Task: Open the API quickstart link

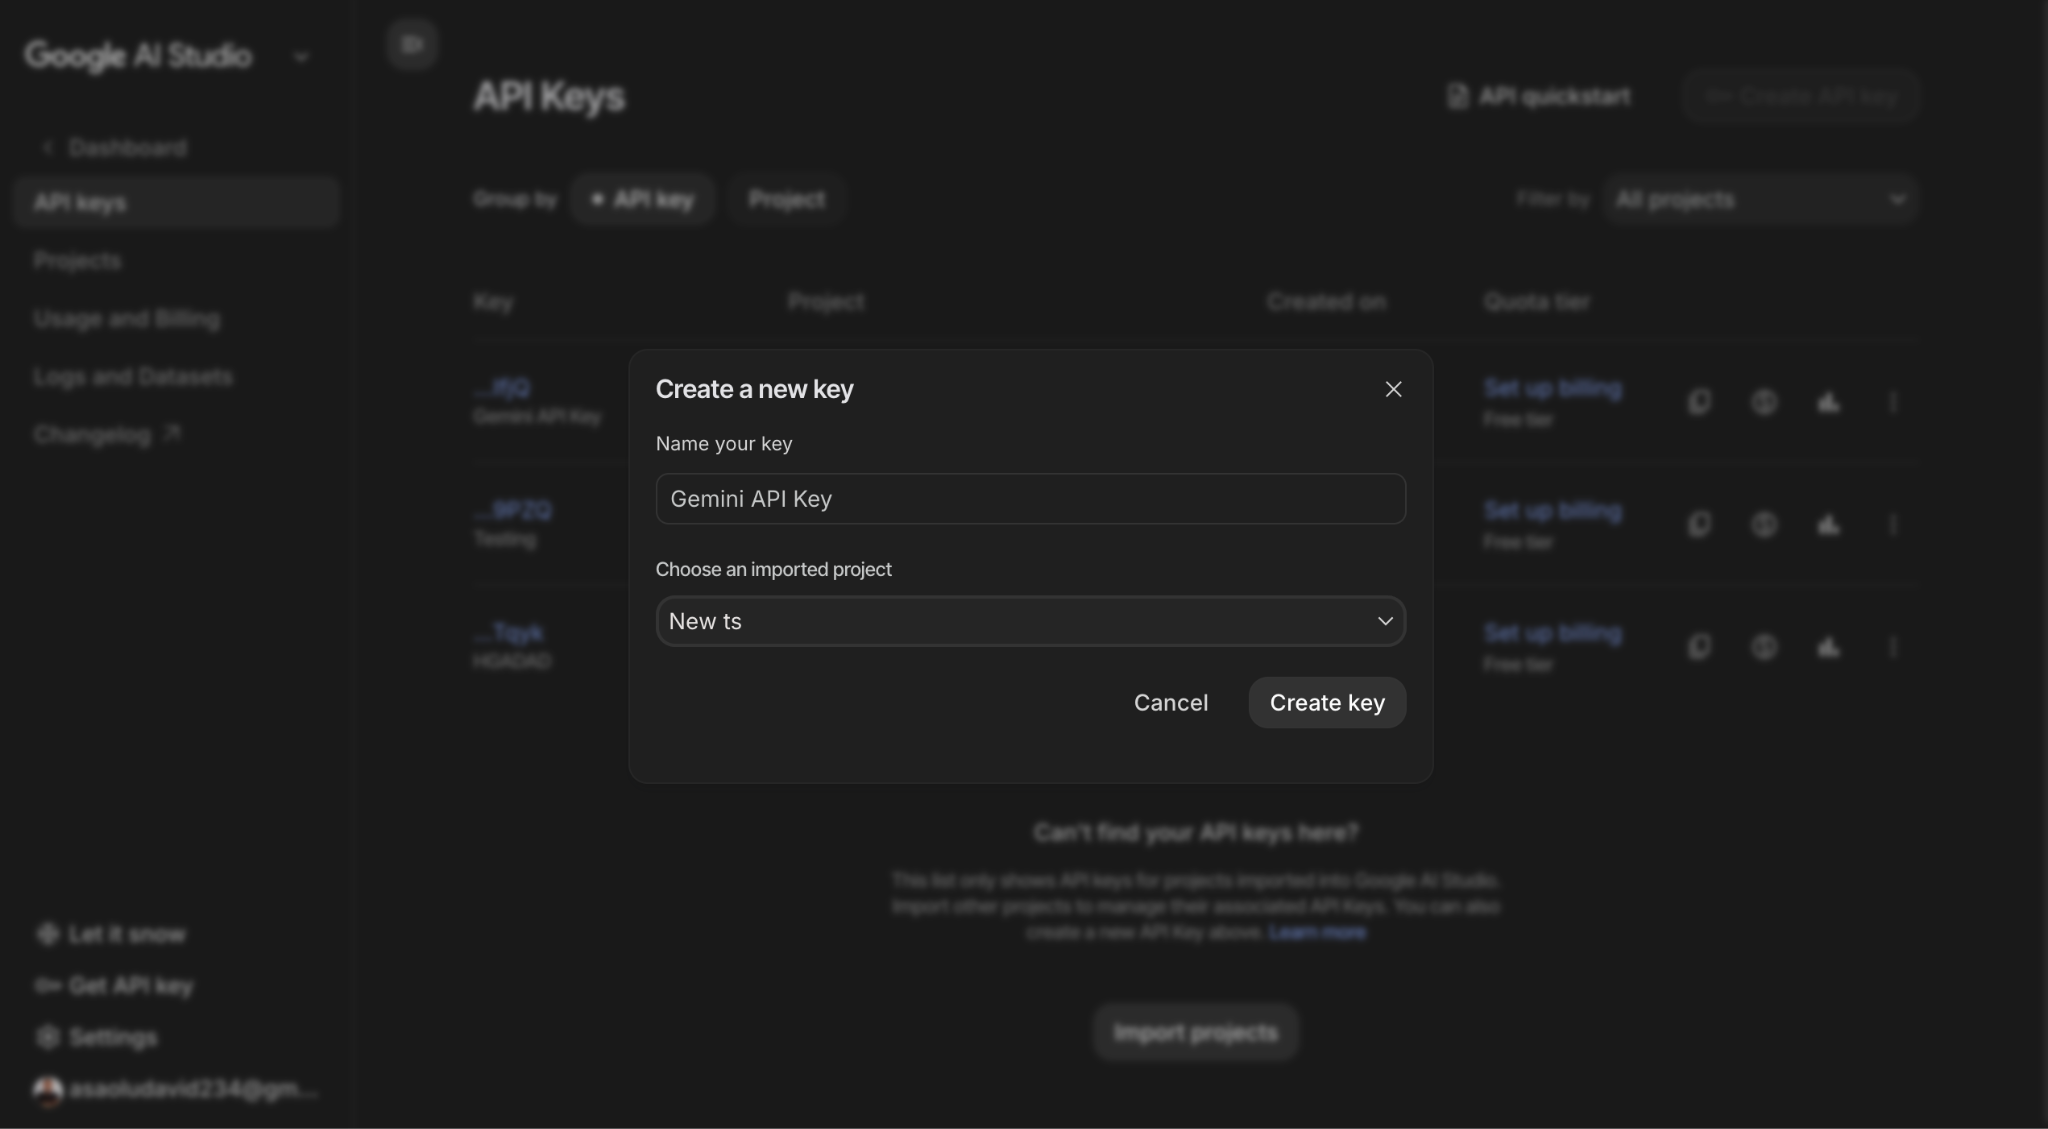Action: [1539, 97]
